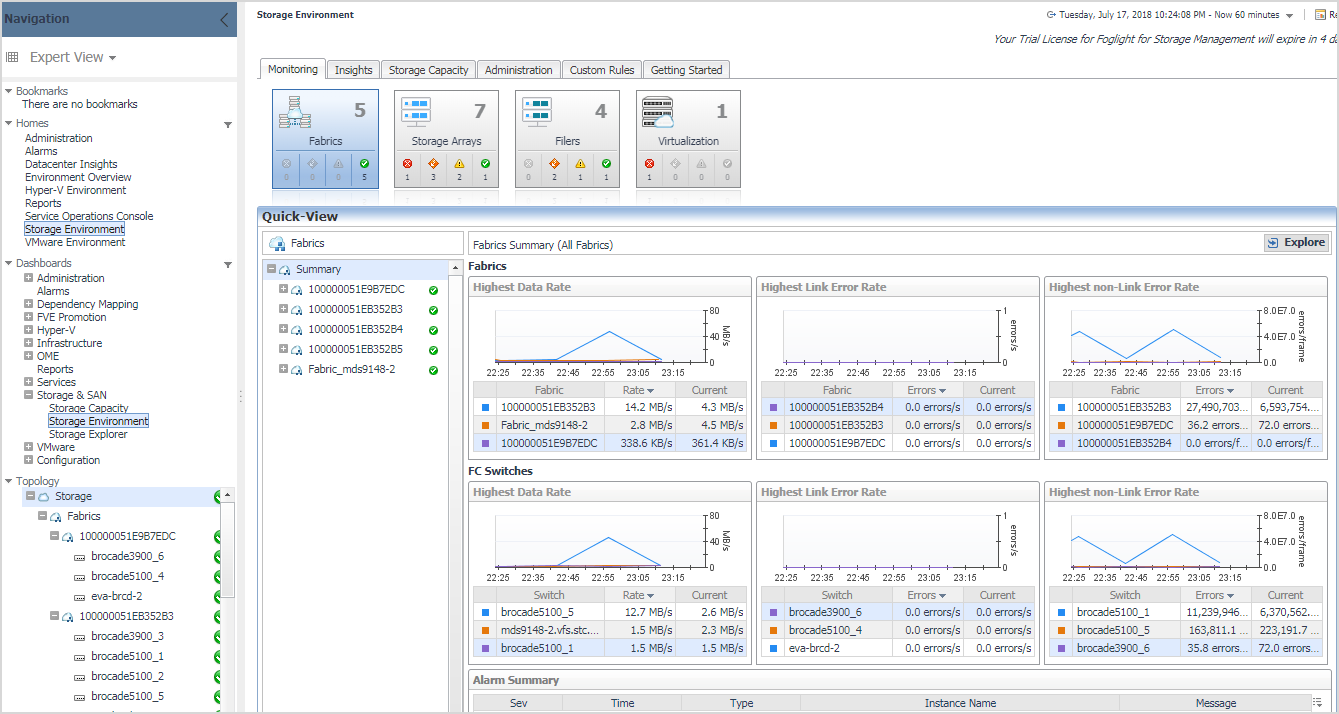The height and width of the screenshot is (714, 1339).
Task: Click the Explore button
Action: point(1296,242)
